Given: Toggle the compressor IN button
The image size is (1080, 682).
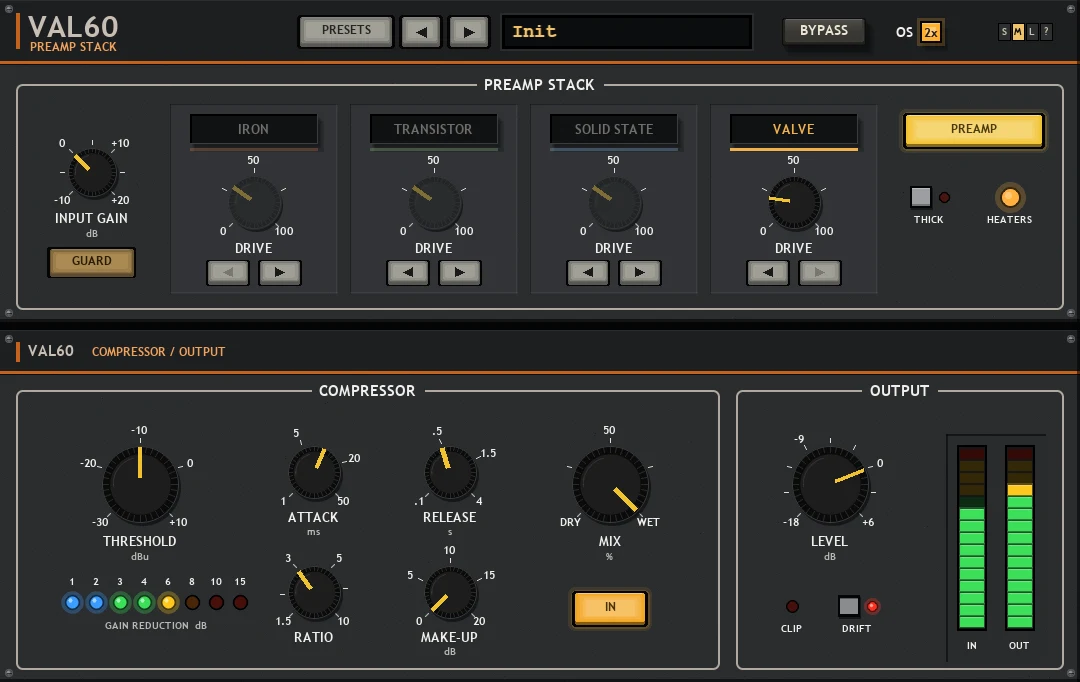Looking at the screenshot, I should 610,608.
